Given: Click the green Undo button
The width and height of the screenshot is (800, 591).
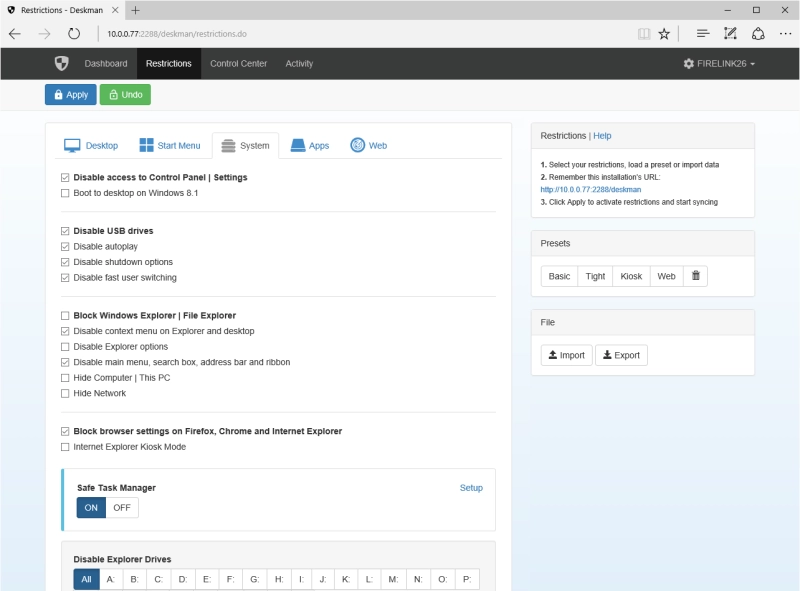Looking at the screenshot, I should (x=125, y=94).
